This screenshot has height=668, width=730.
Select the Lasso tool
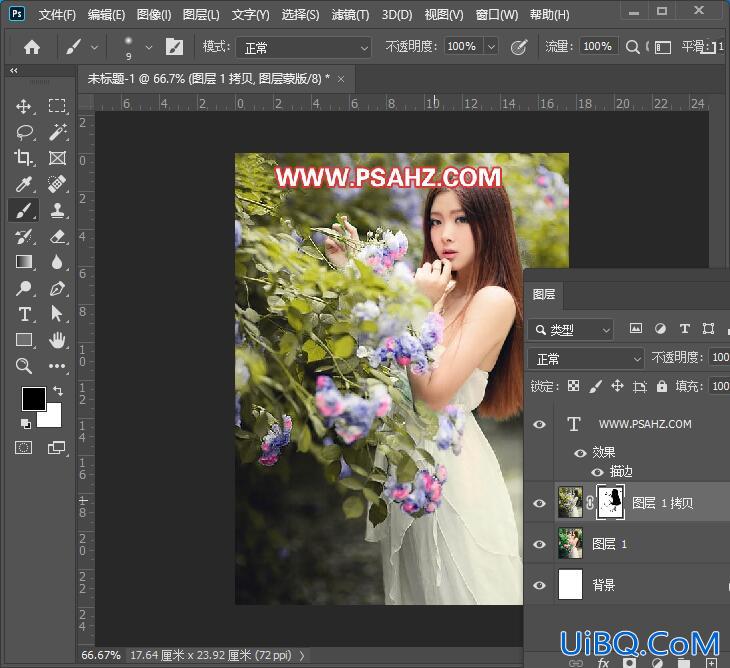(x=24, y=132)
